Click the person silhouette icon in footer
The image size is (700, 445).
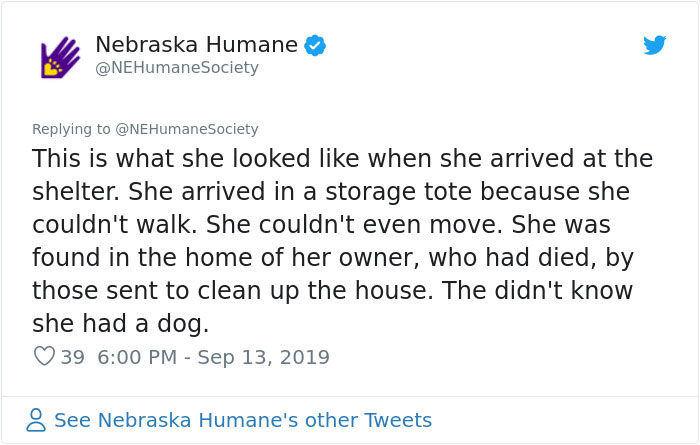[36, 420]
